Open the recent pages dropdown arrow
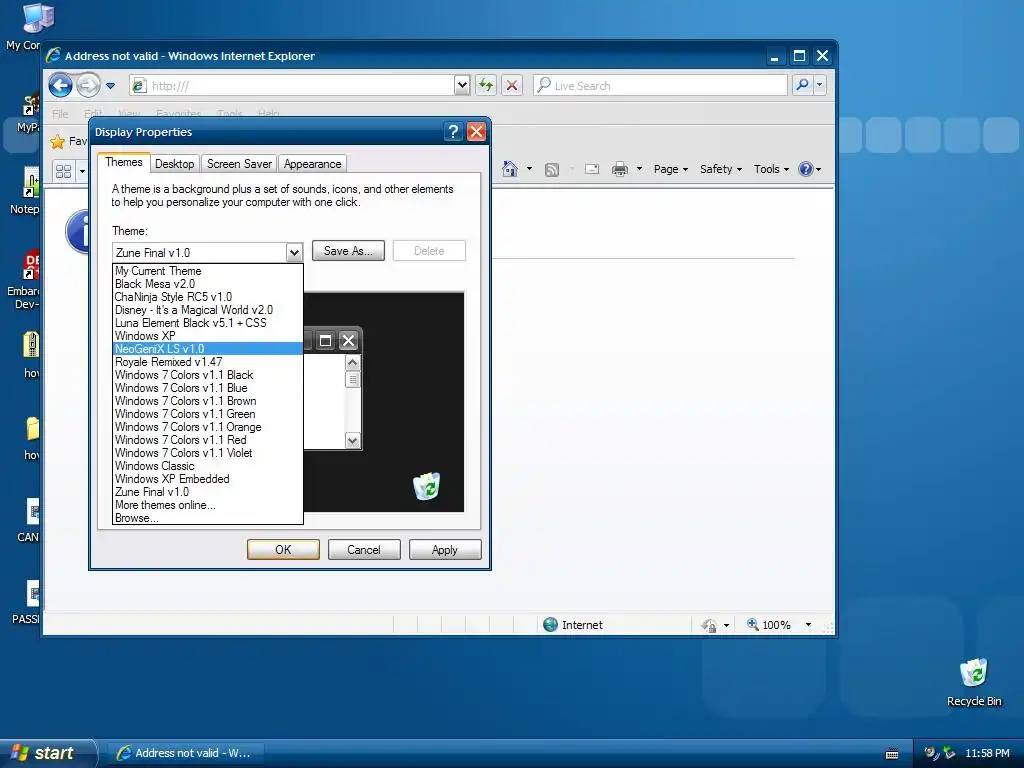Viewport: 1024px width, 768px height. coord(110,86)
